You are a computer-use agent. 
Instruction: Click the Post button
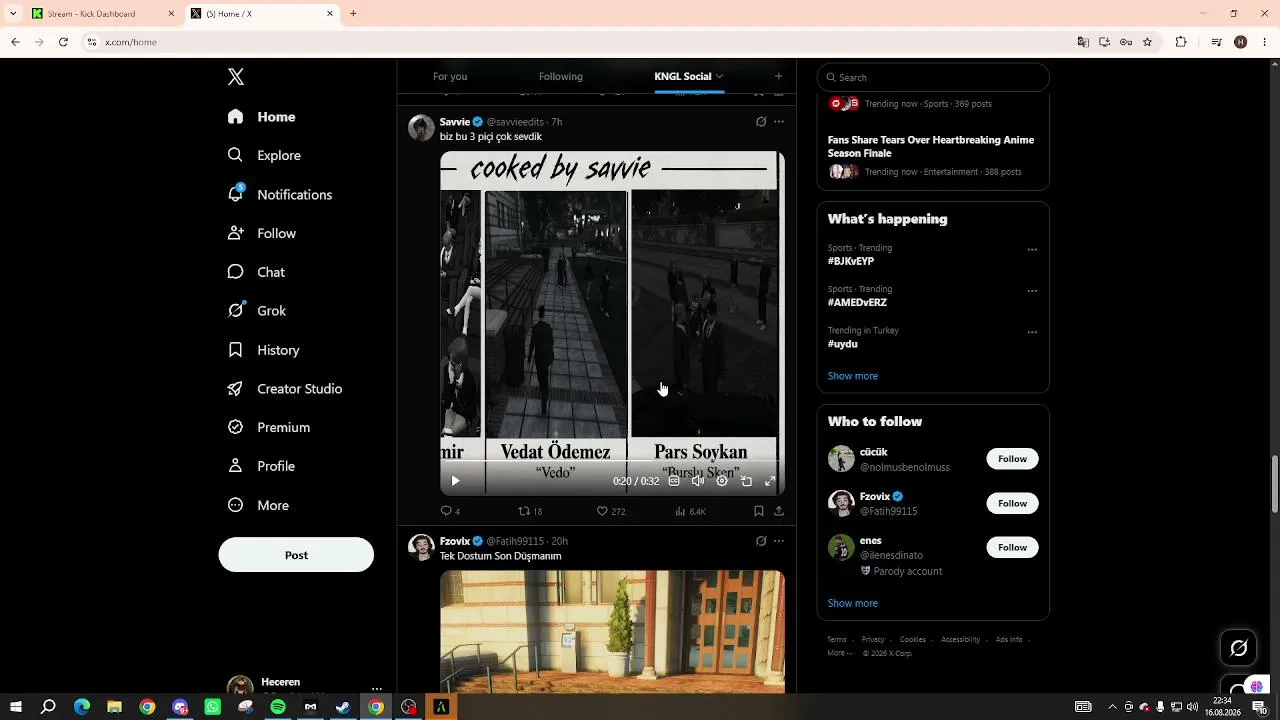tap(296, 555)
